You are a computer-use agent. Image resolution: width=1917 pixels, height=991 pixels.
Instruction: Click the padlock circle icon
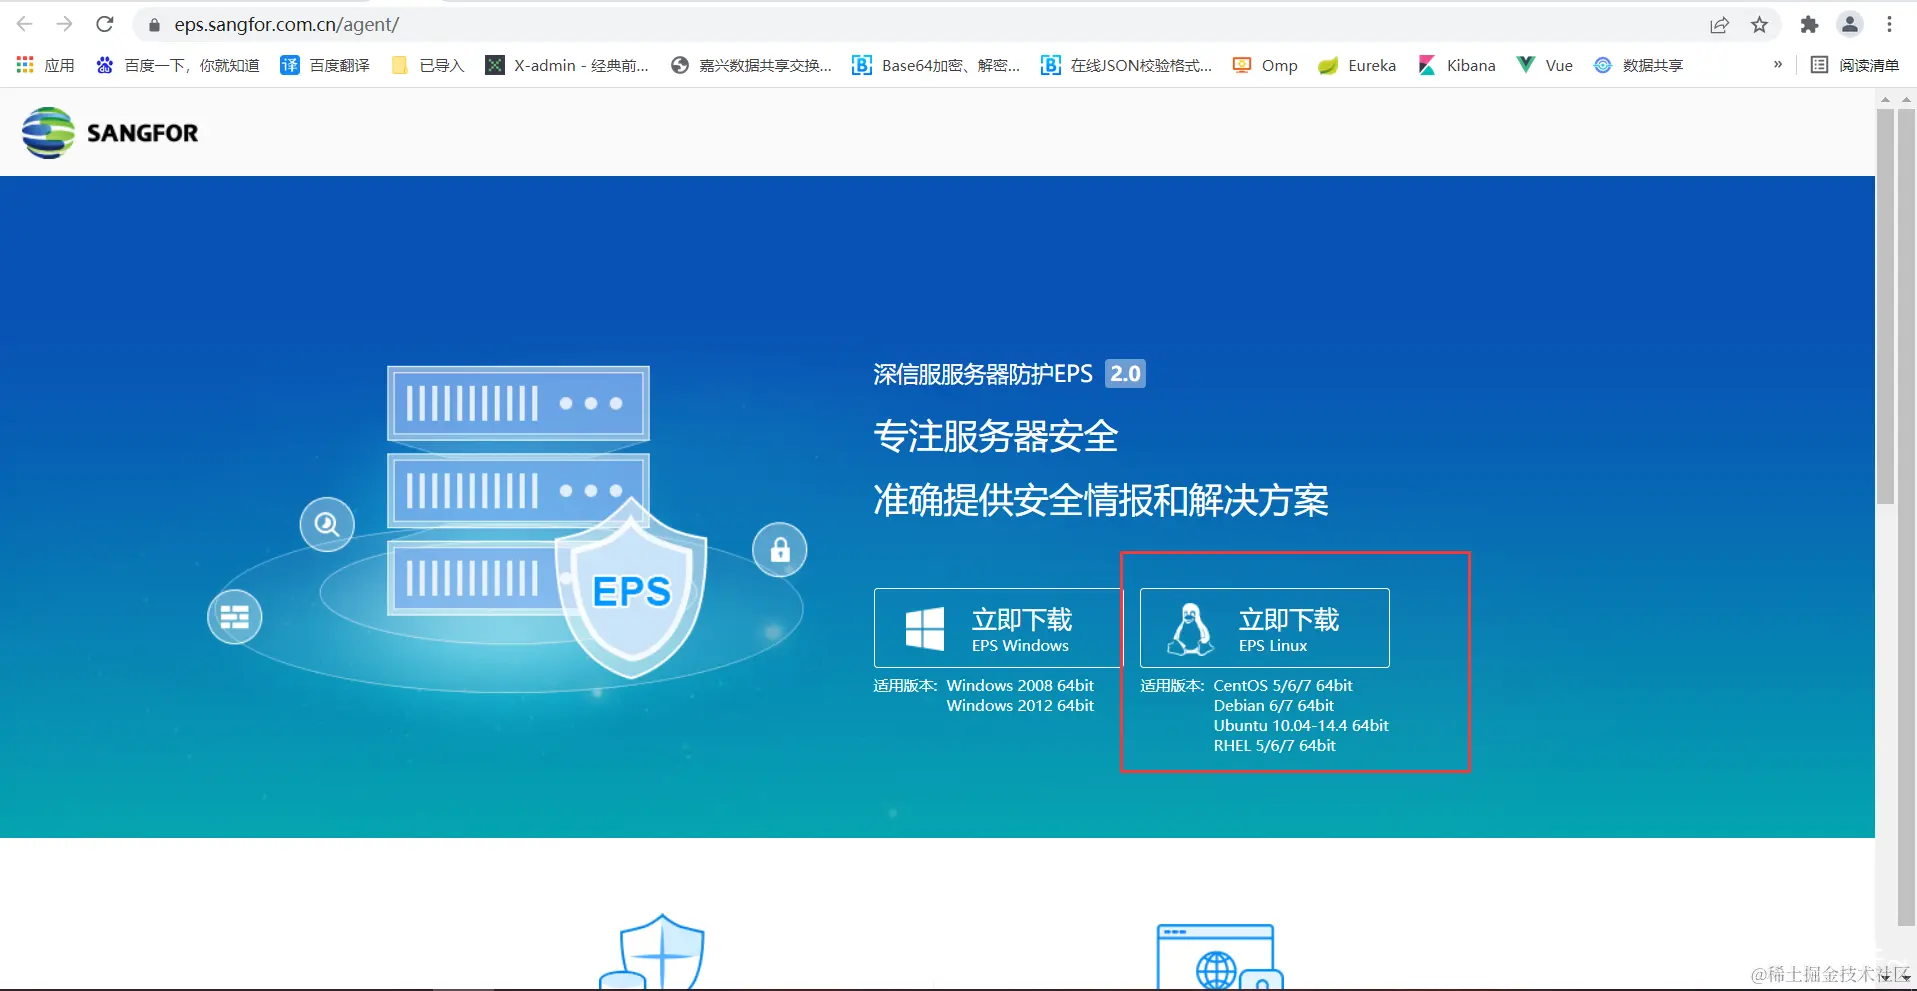point(780,549)
